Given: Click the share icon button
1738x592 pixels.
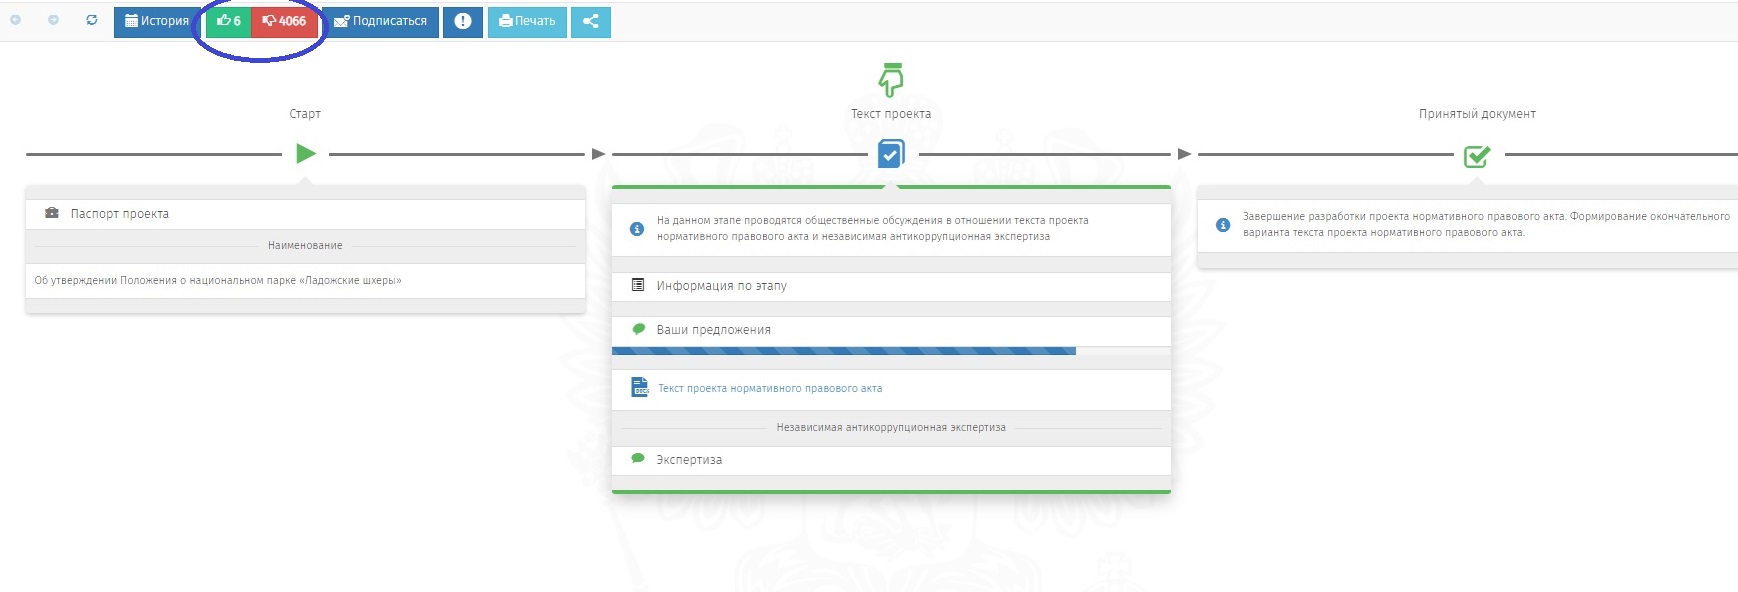Looking at the screenshot, I should pos(591,21).
